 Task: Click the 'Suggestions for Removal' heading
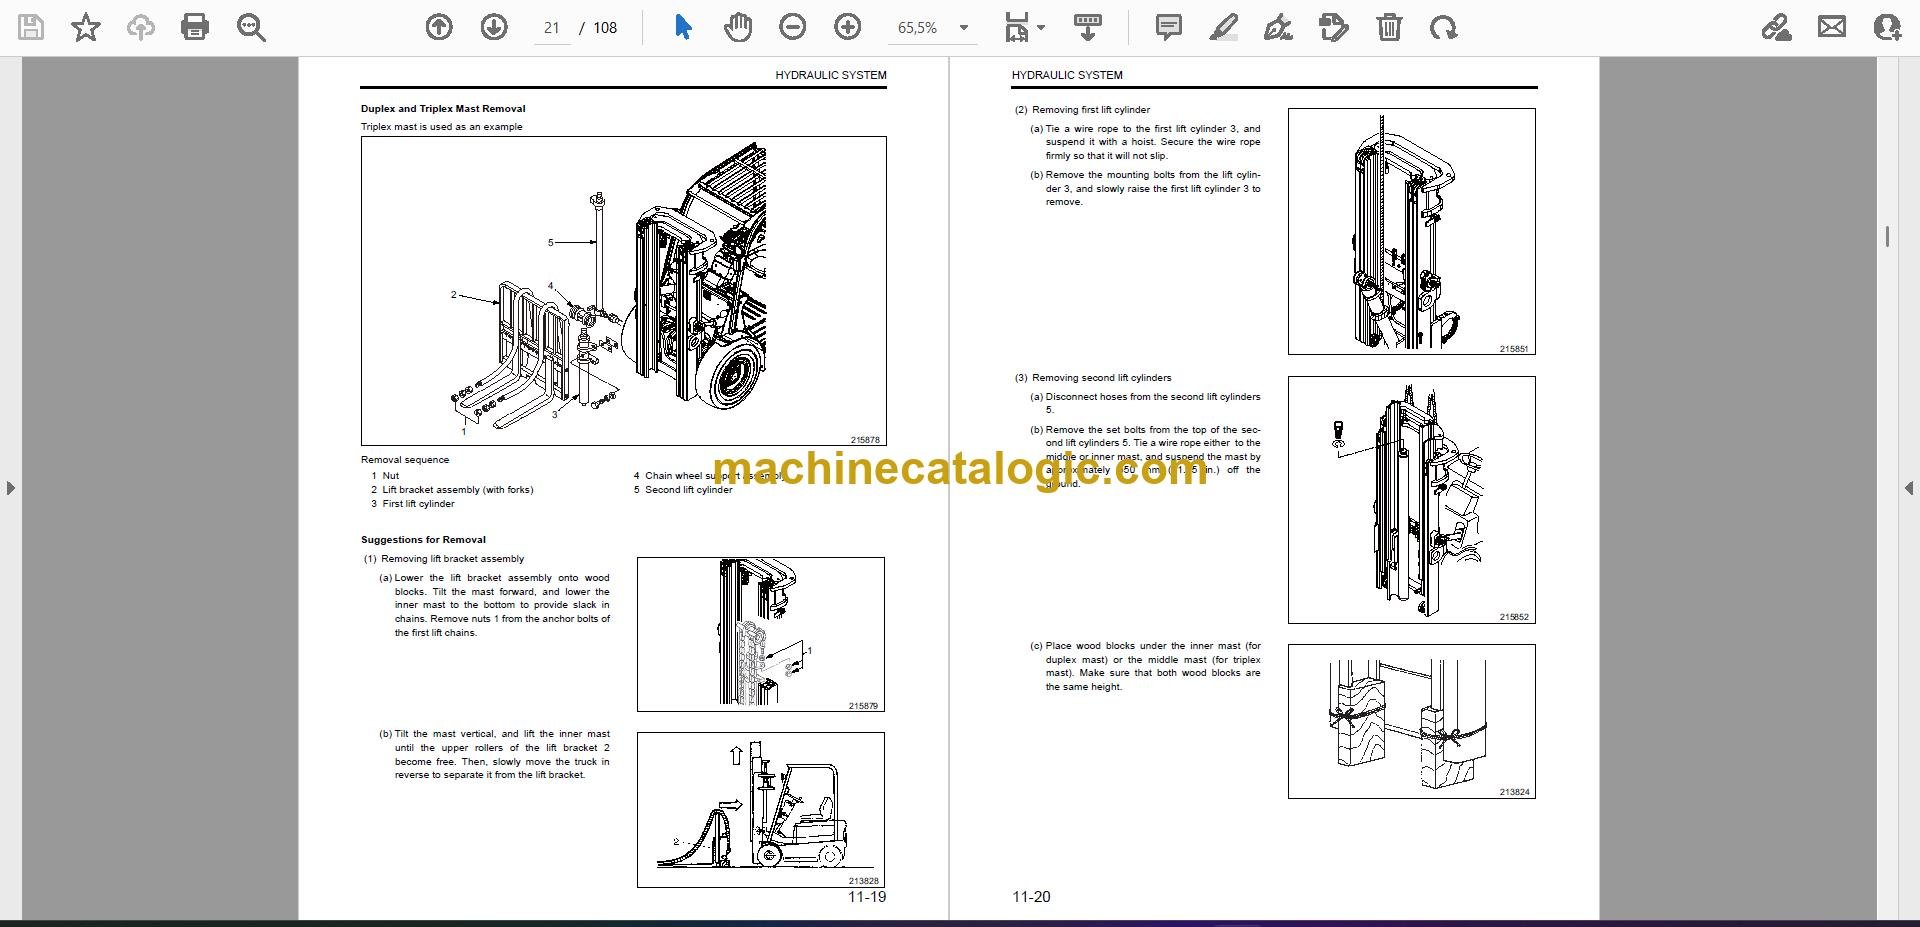(423, 540)
